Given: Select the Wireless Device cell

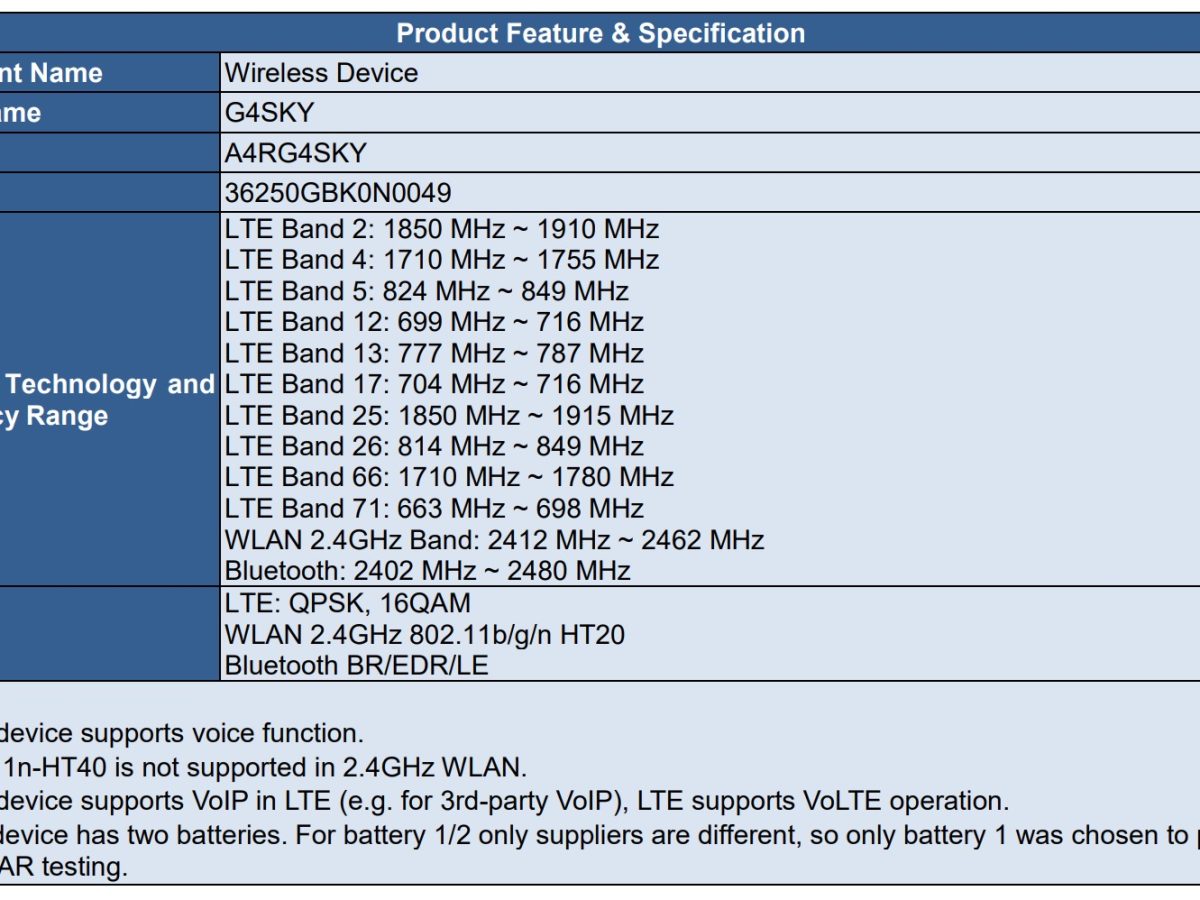Looking at the screenshot, I should click(x=321, y=73).
